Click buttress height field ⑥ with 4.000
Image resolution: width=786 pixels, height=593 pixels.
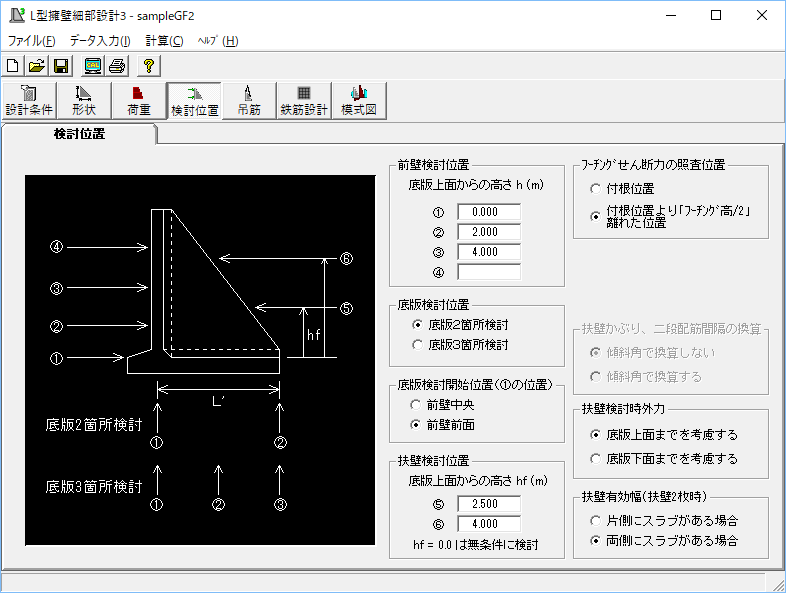click(489, 524)
